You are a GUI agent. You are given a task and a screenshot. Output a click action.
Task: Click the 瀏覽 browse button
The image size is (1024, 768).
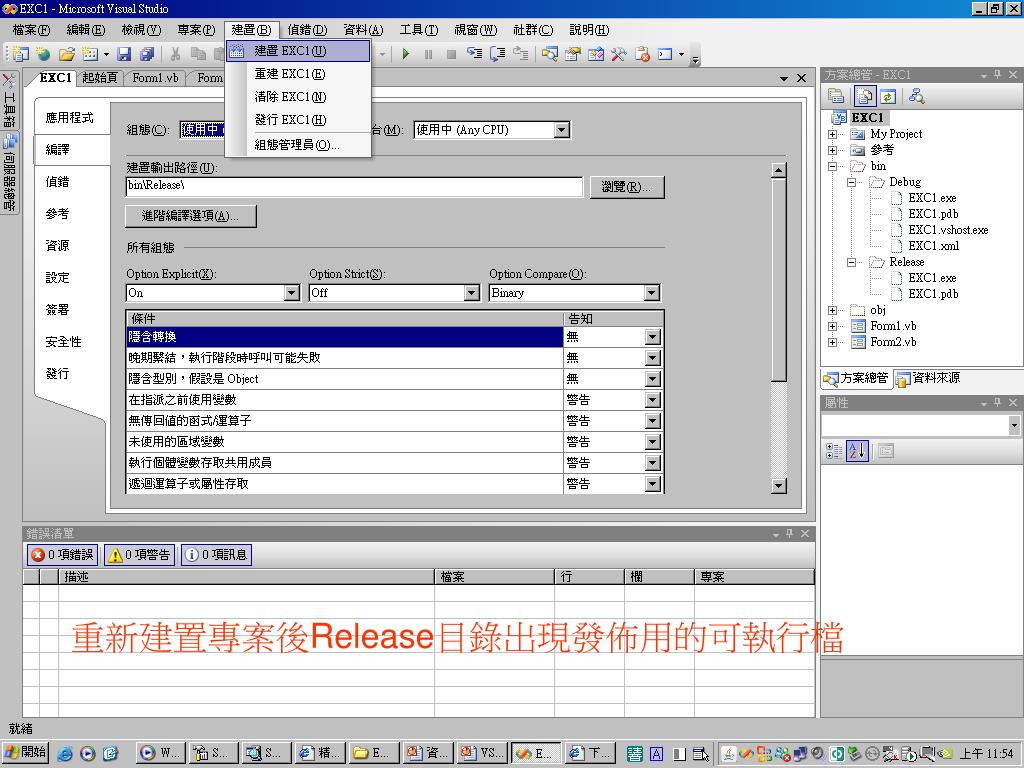627,187
